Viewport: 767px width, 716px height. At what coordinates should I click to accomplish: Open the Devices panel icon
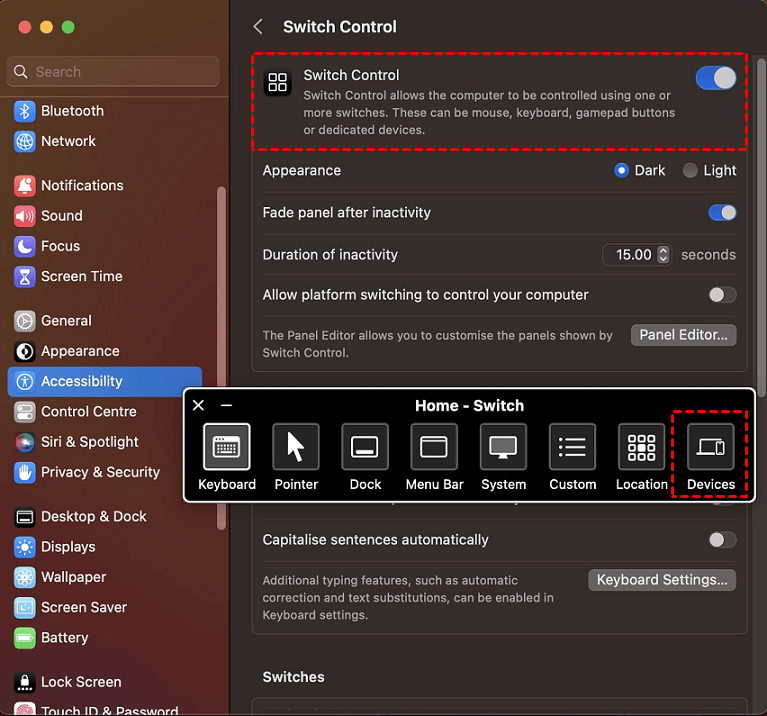coord(711,447)
